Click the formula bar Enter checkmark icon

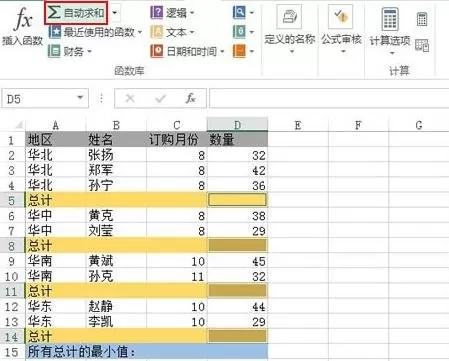click(160, 98)
